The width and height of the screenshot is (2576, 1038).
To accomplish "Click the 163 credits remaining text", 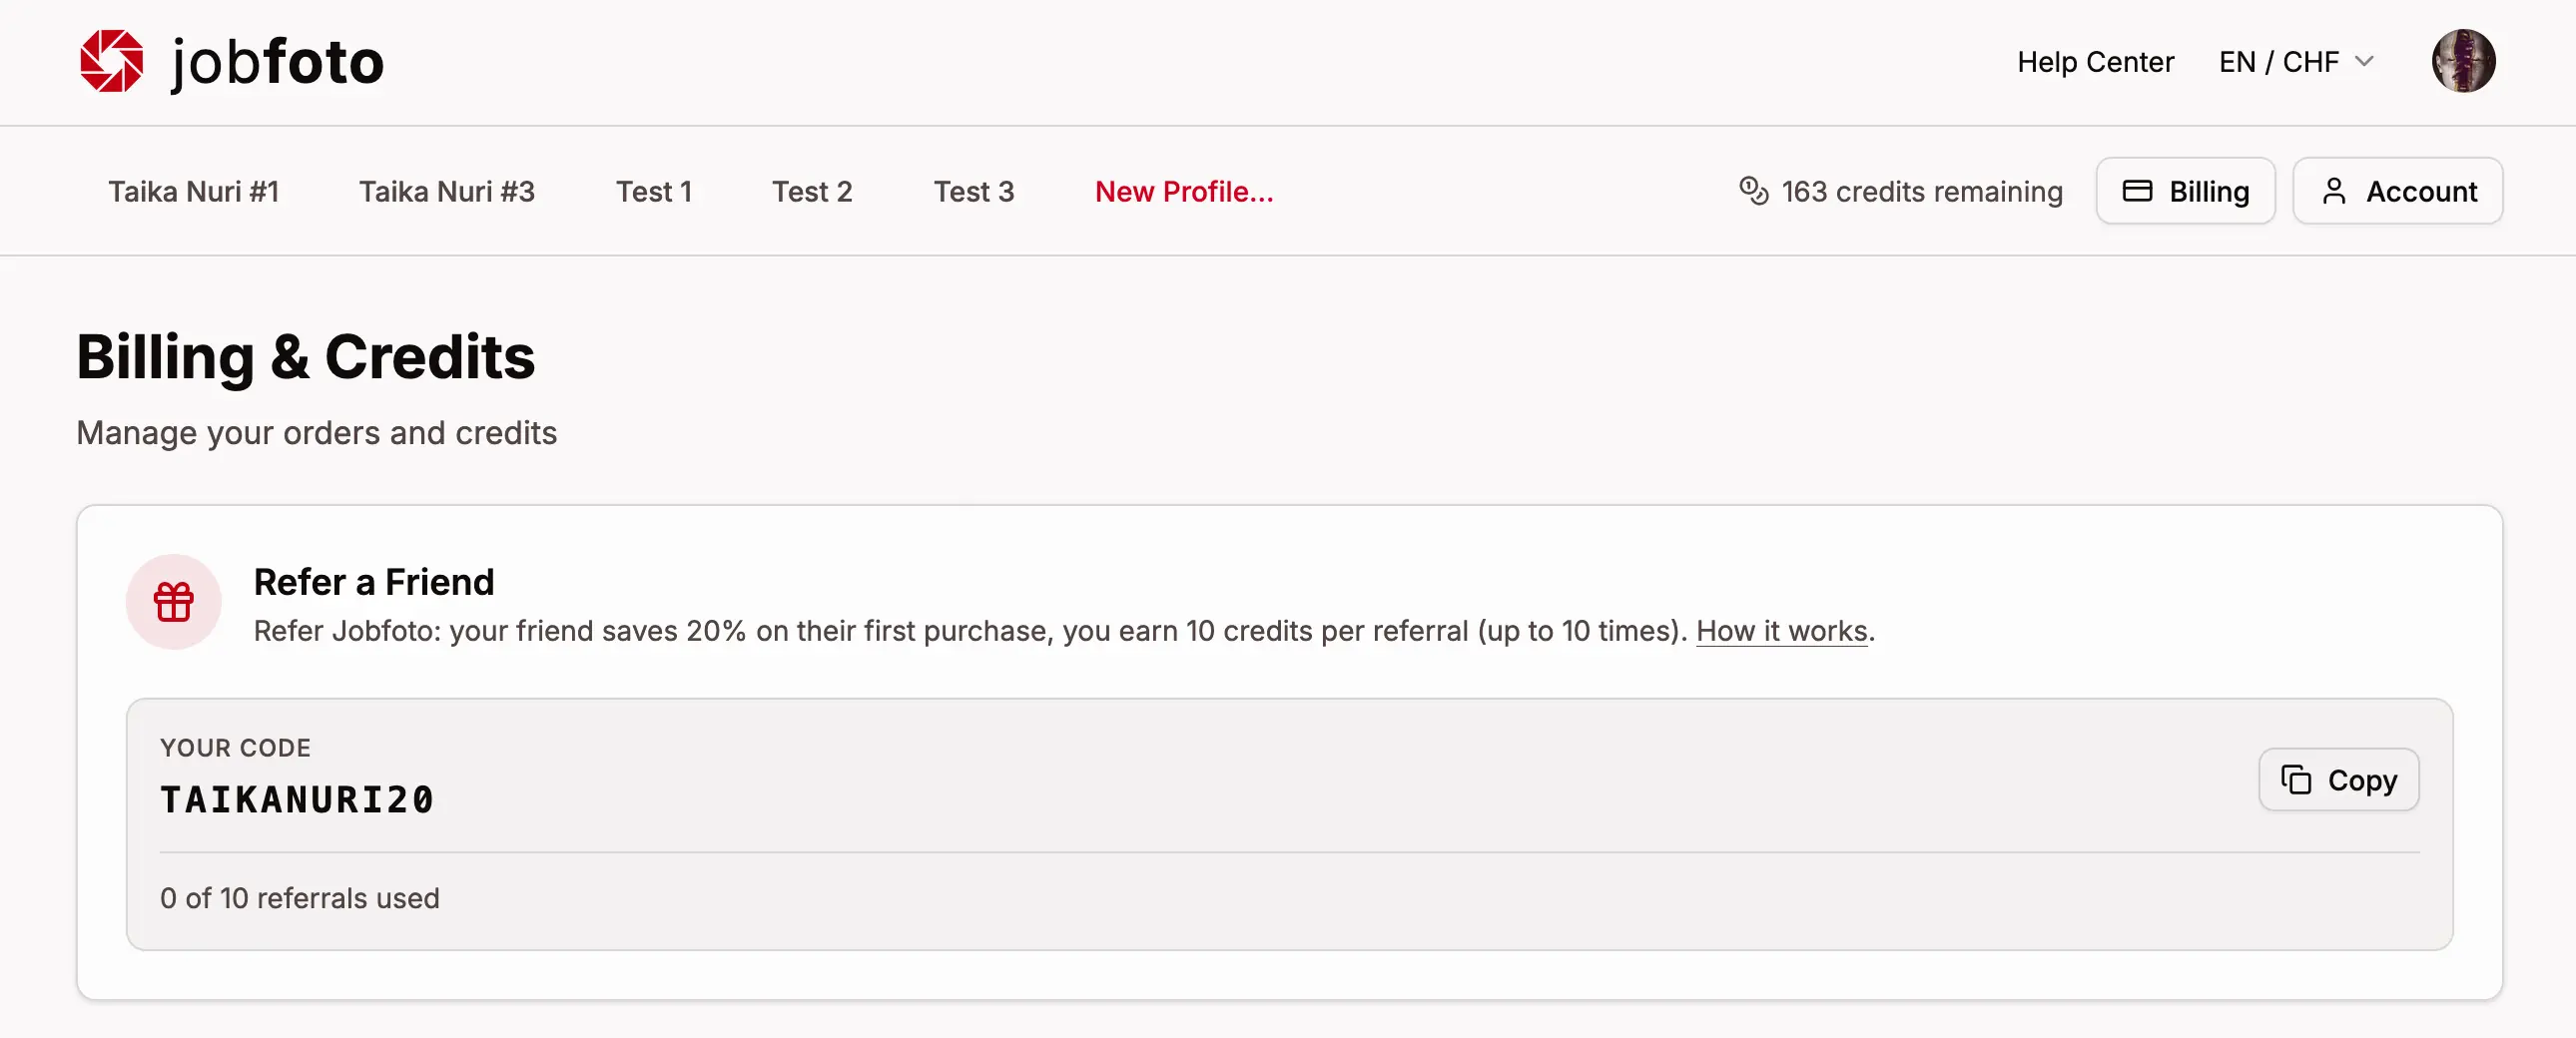I will pos(1922,191).
